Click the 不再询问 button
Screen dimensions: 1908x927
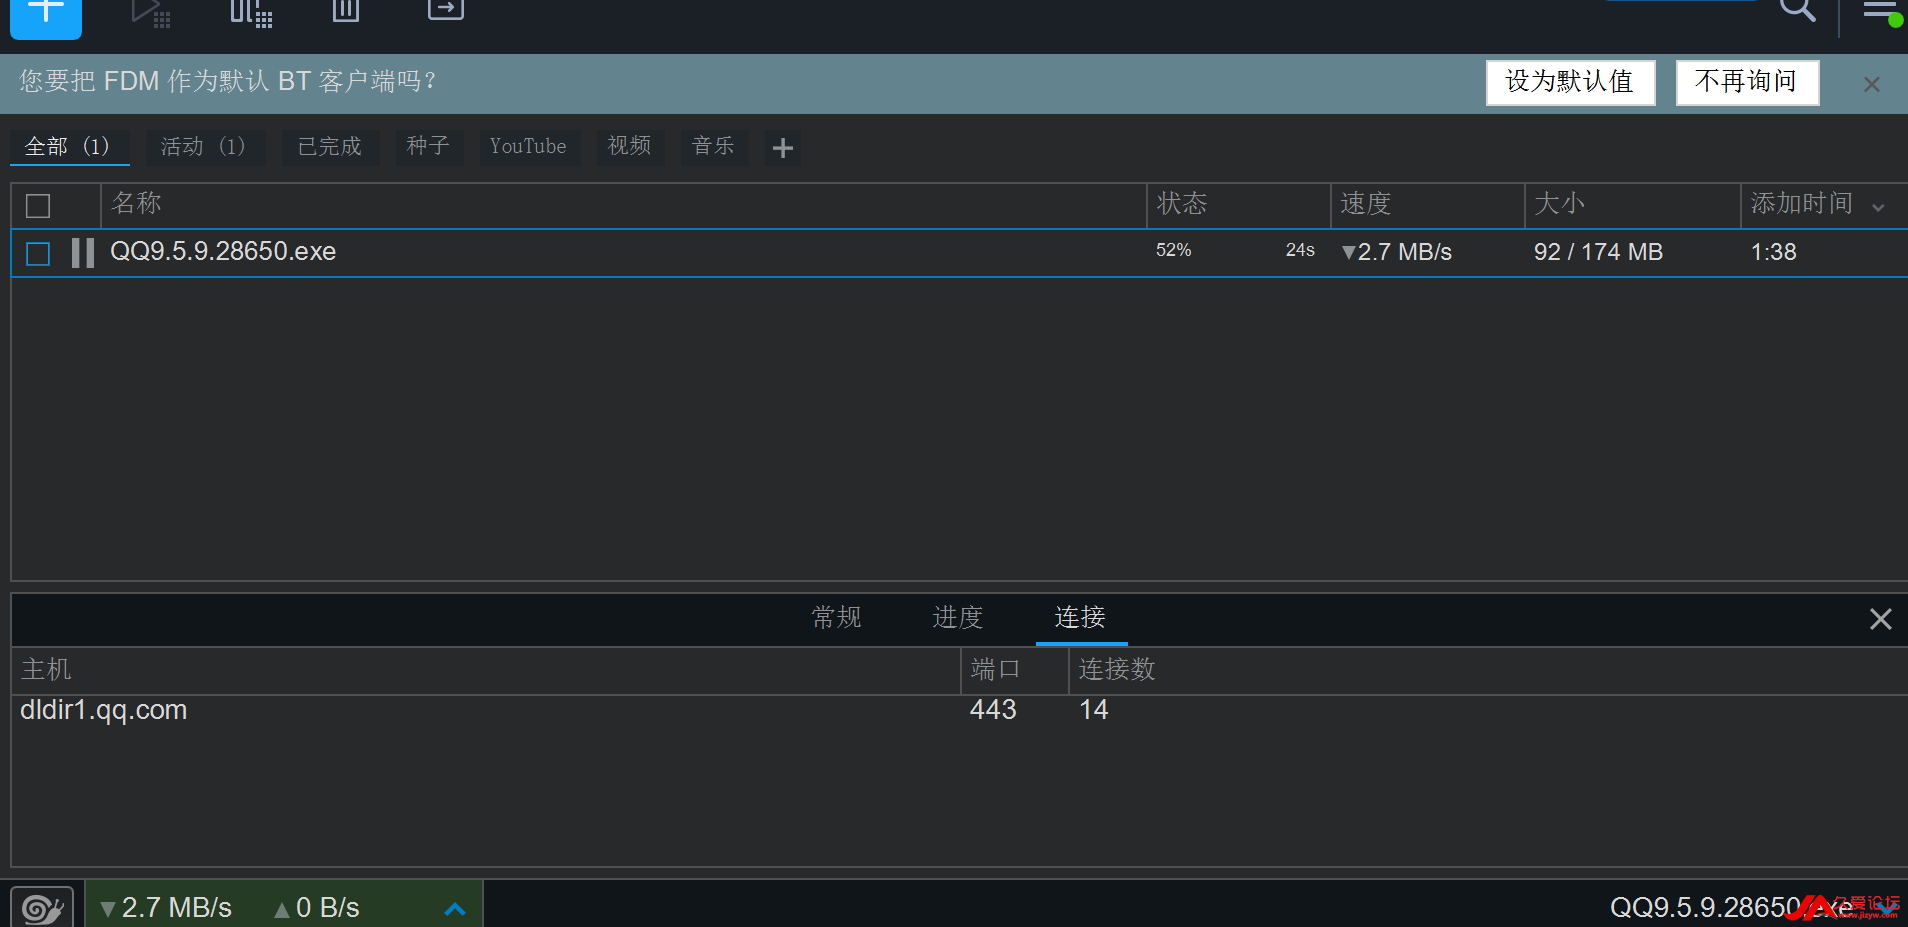[x=1747, y=82]
